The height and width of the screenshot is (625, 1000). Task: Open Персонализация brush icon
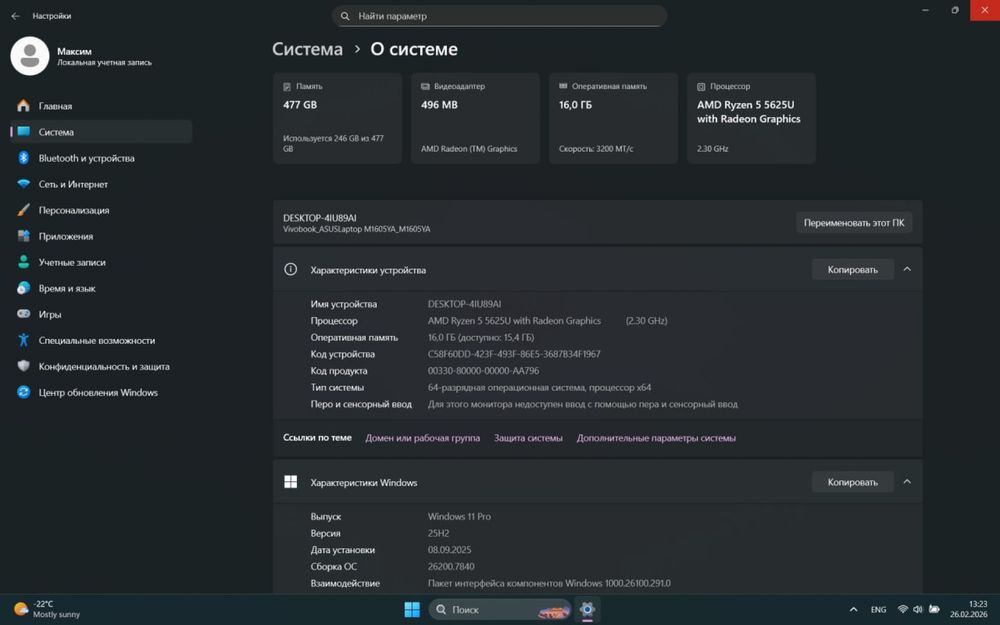click(24, 210)
